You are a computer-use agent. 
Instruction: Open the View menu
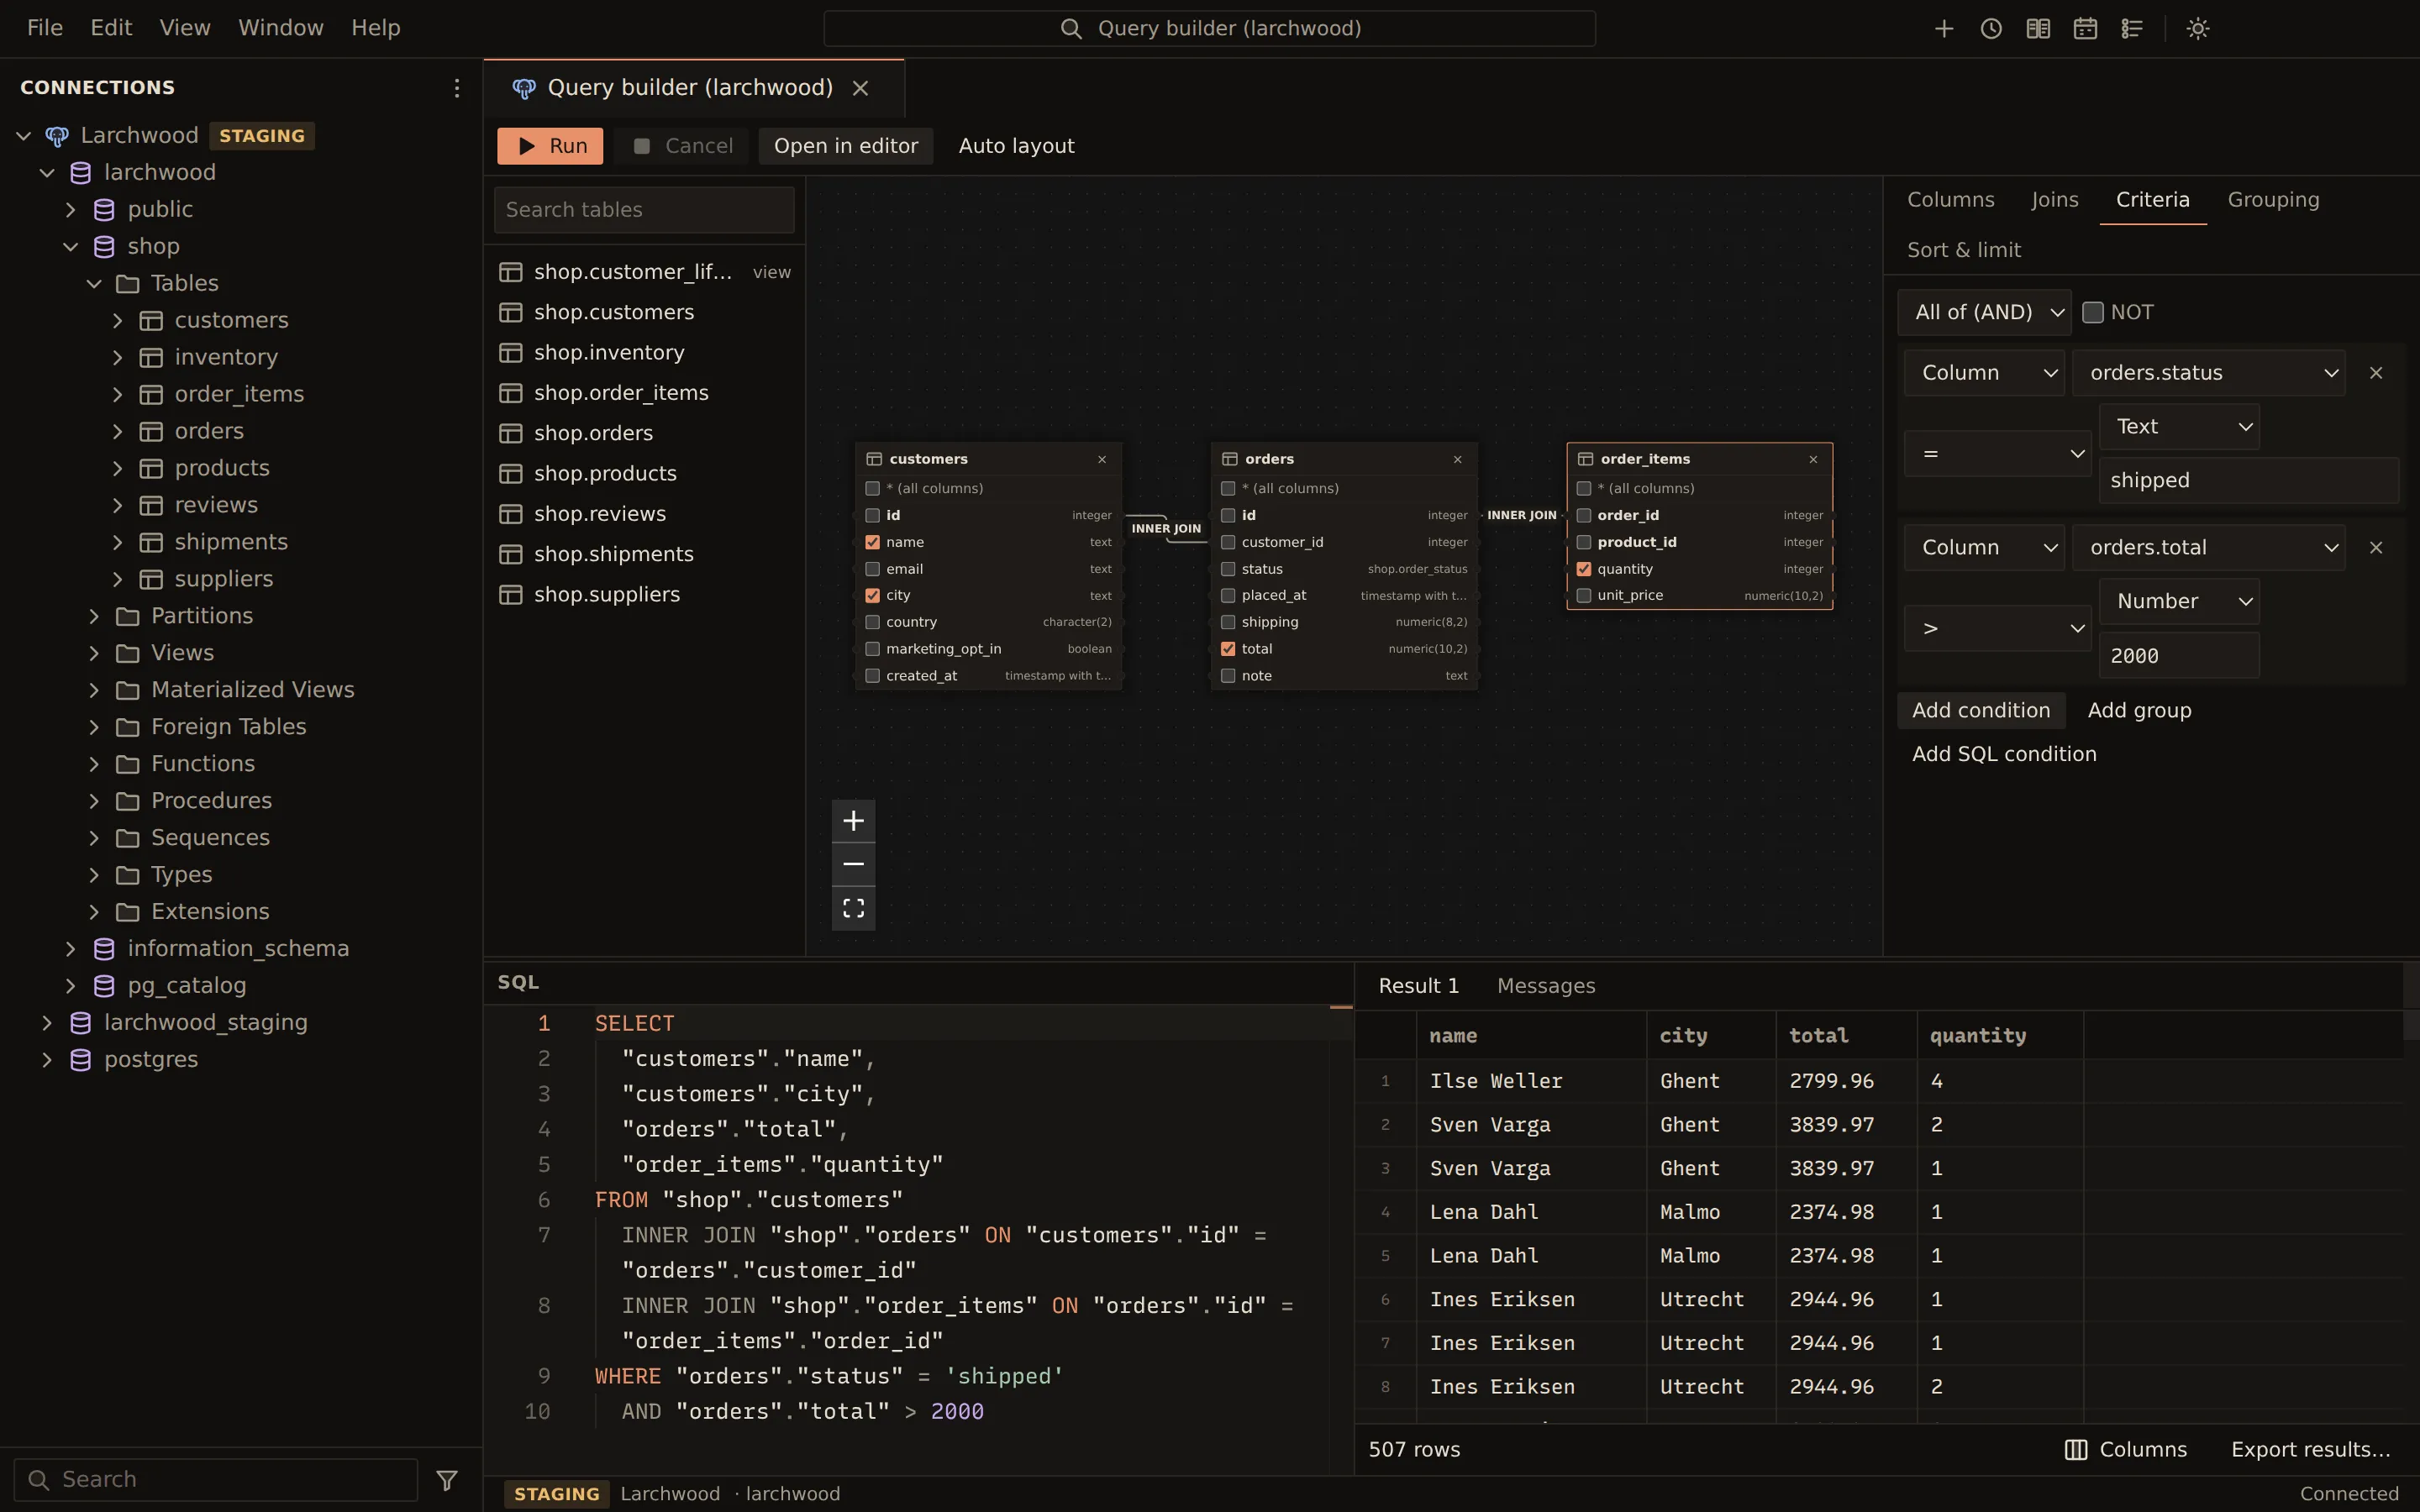[x=185, y=28]
